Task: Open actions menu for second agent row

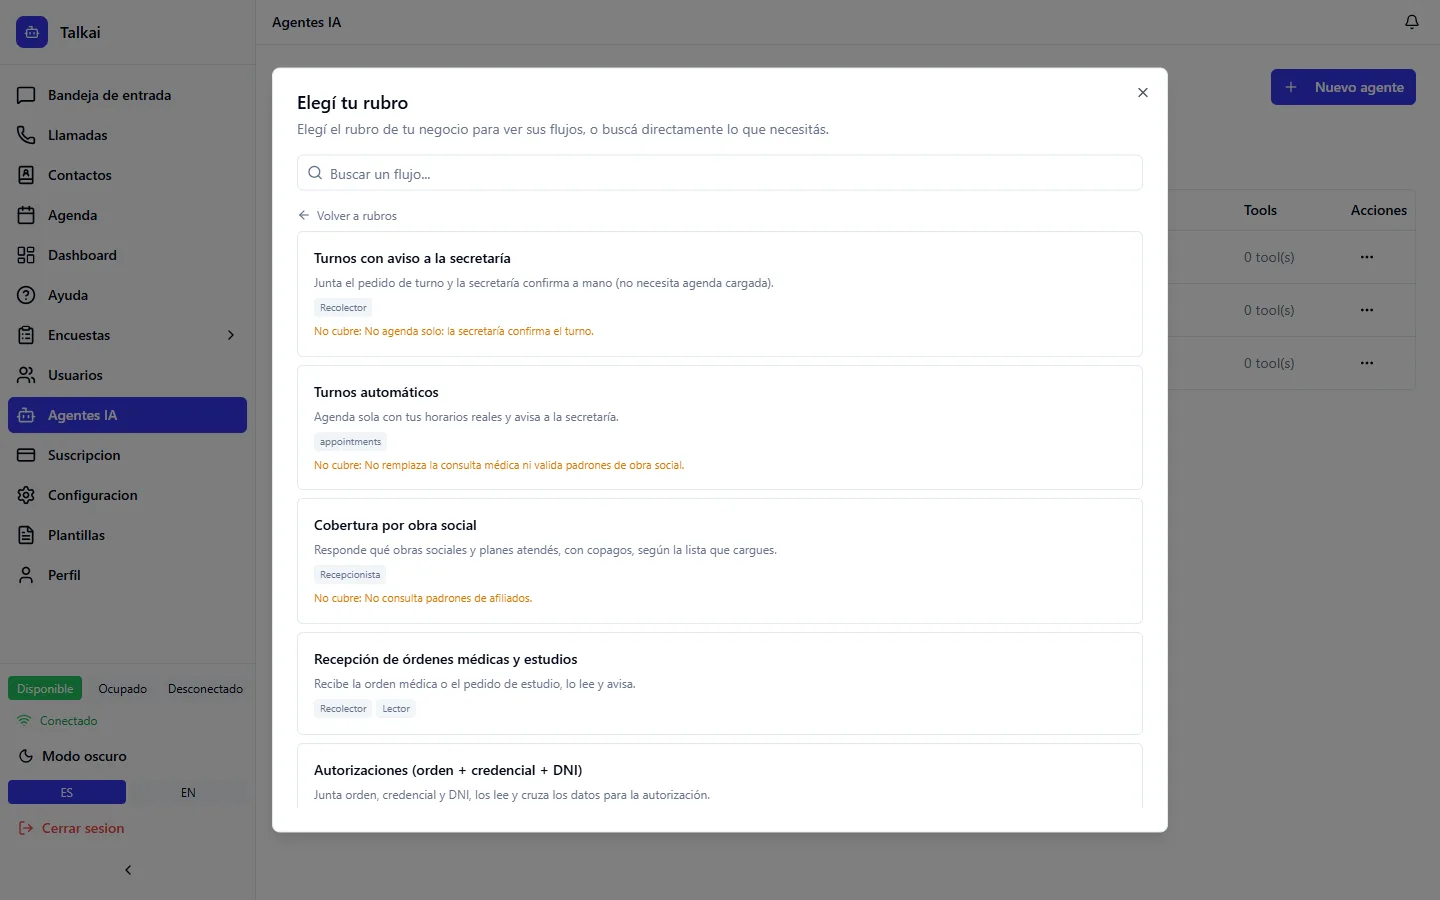Action: (1367, 310)
